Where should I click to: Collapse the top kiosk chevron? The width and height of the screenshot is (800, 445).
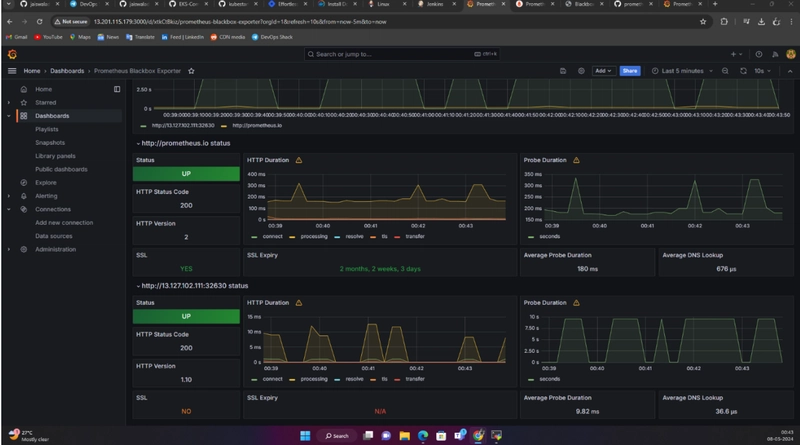point(790,71)
